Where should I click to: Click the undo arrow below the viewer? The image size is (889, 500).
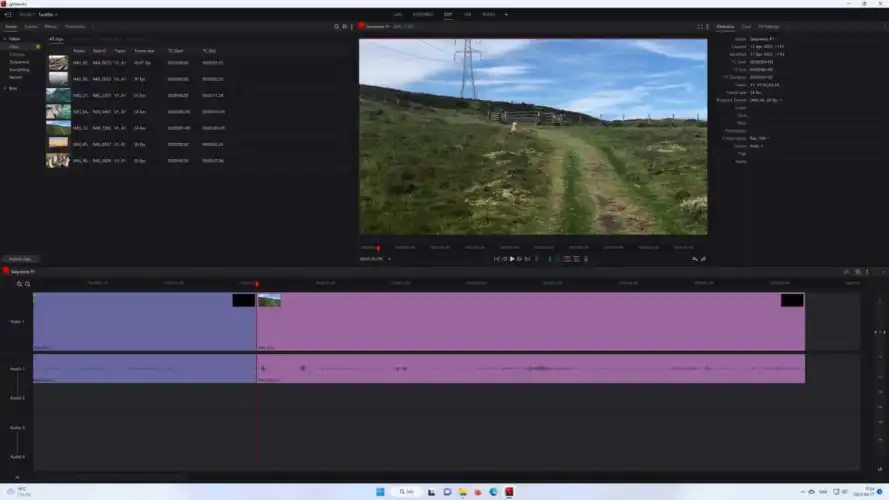pyautogui.click(x=695, y=259)
